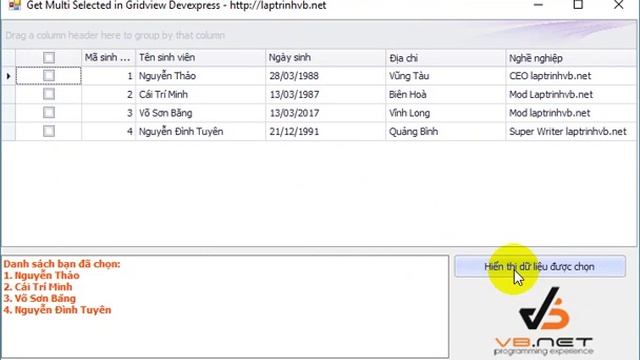Select the Mod Laptrinhvb.net cell for Cái Trí Minh
This screenshot has width=640, height=360.
tap(571, 94)
